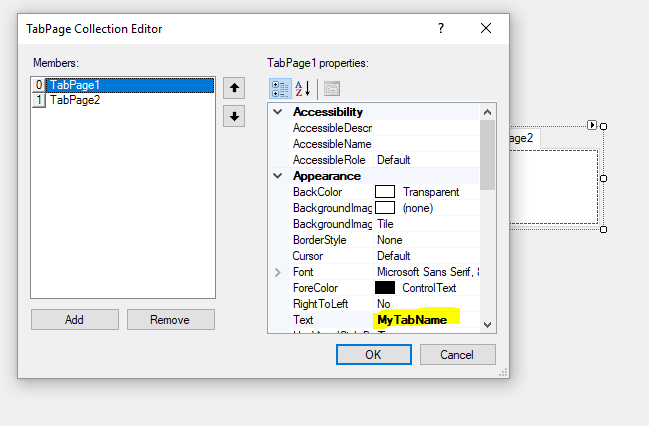Click the index 1 box beside TabPage2
Screen dimensions: 649x426
[x=38, y=100]
